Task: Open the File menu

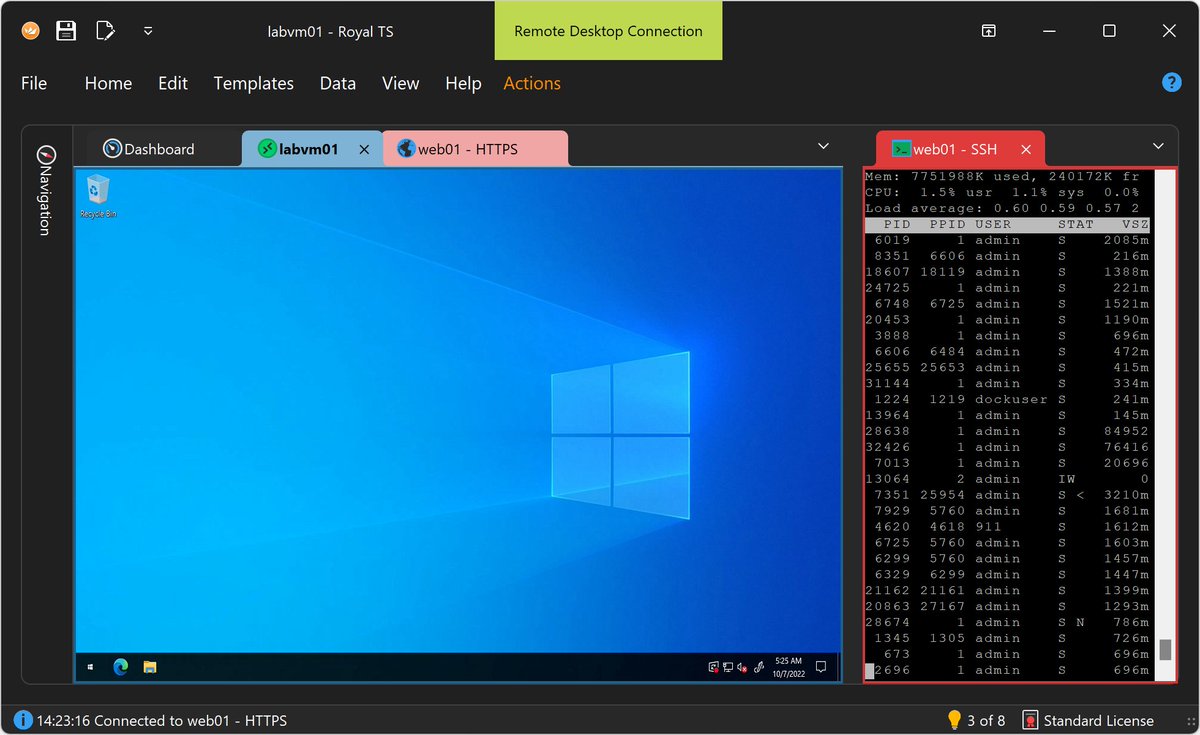Action: click(34, 83)
